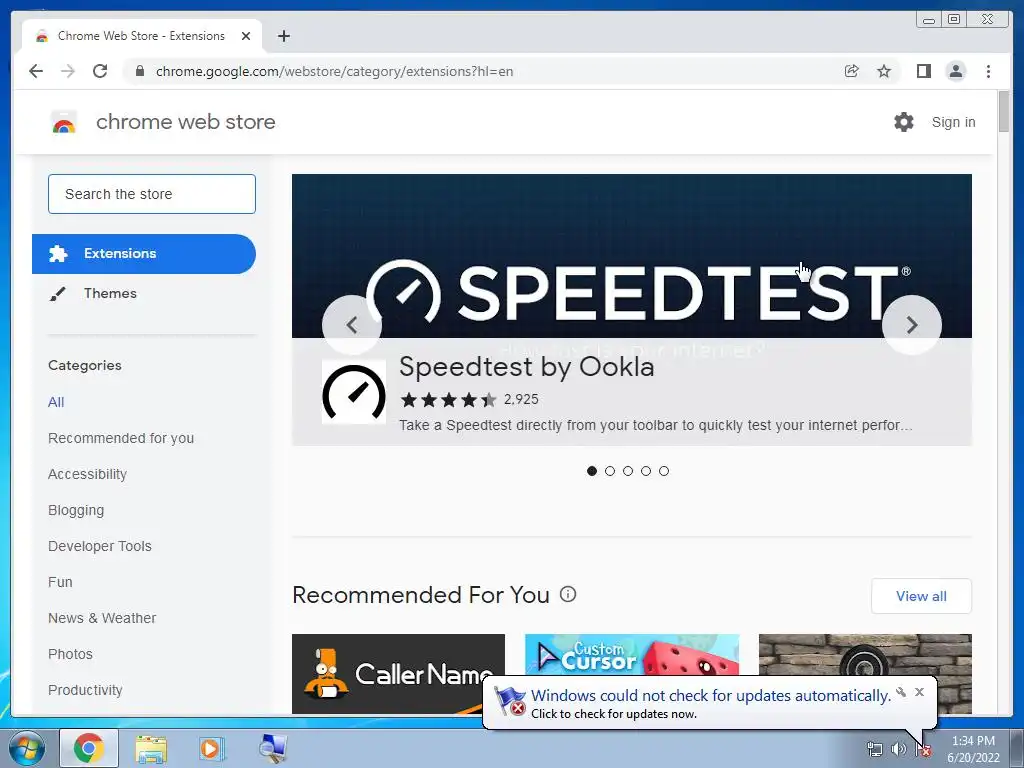Share this page via the share icon

(852, 71)
